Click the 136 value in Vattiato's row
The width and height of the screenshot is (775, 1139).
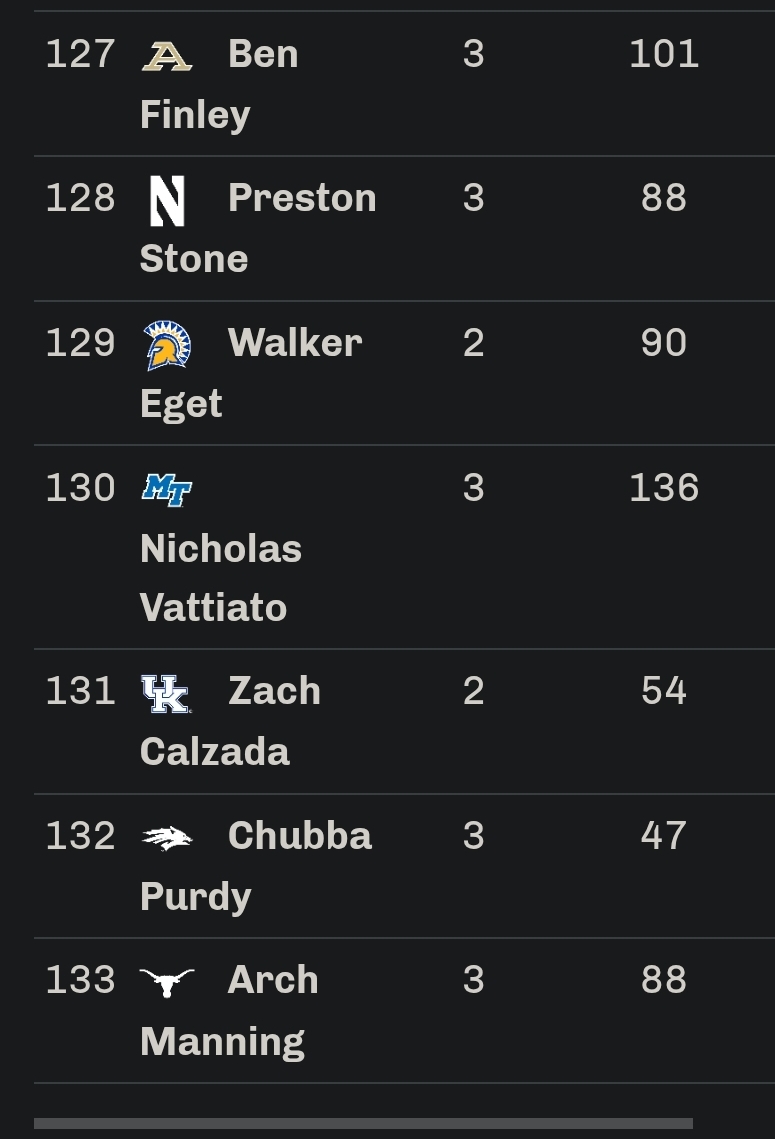(664, 487)
